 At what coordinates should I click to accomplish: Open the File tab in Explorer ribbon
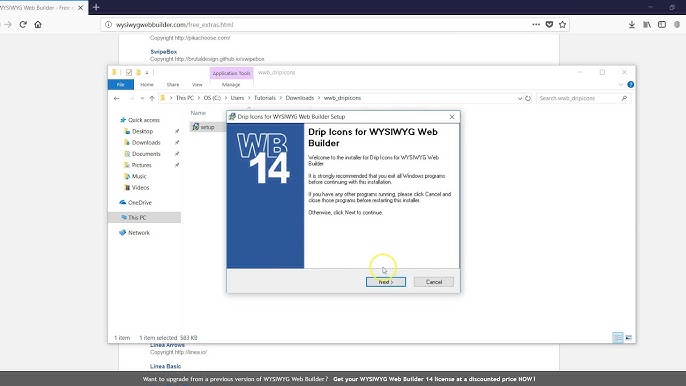tap(121, 84)
